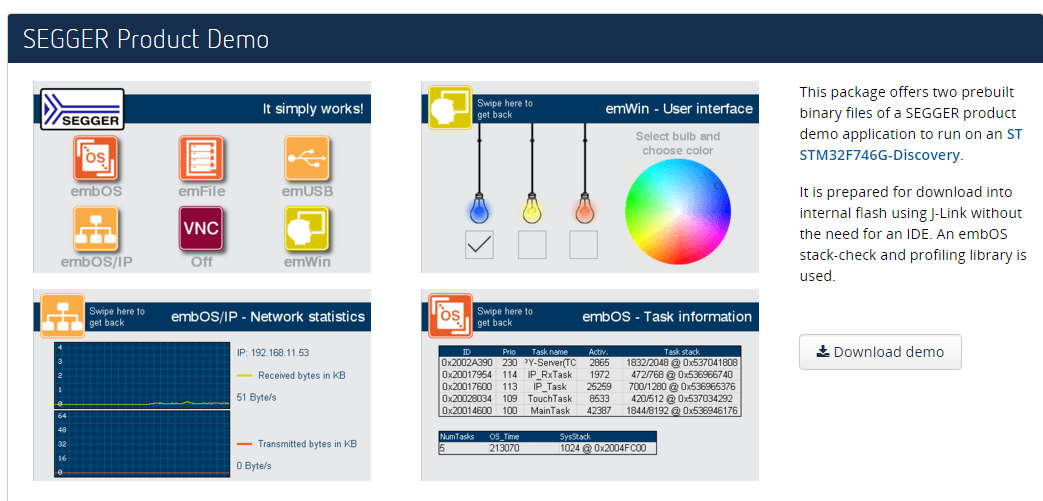Click the OS_Time value 213070
The width and height of the screenshot is (1043, 501).
[x=504, y=448]
